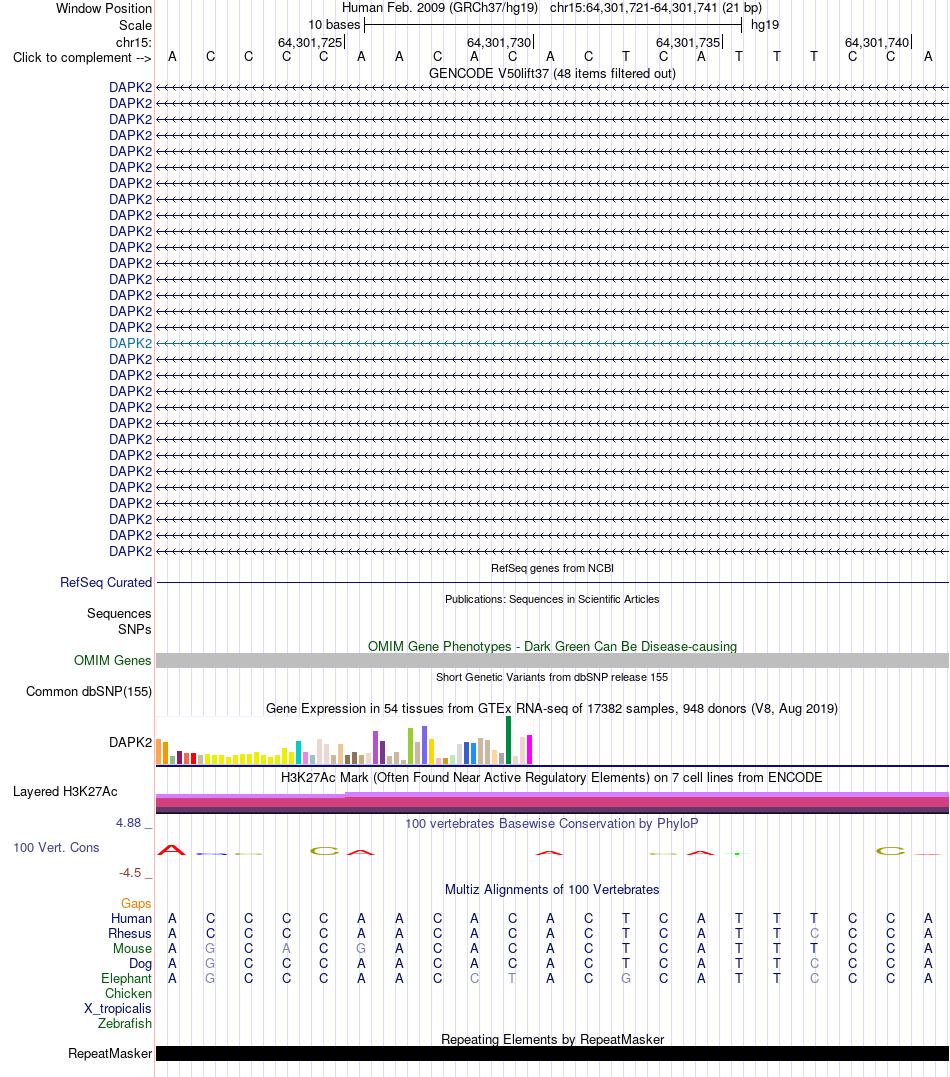Select the 'Human' alignment row label

(131, 918)
